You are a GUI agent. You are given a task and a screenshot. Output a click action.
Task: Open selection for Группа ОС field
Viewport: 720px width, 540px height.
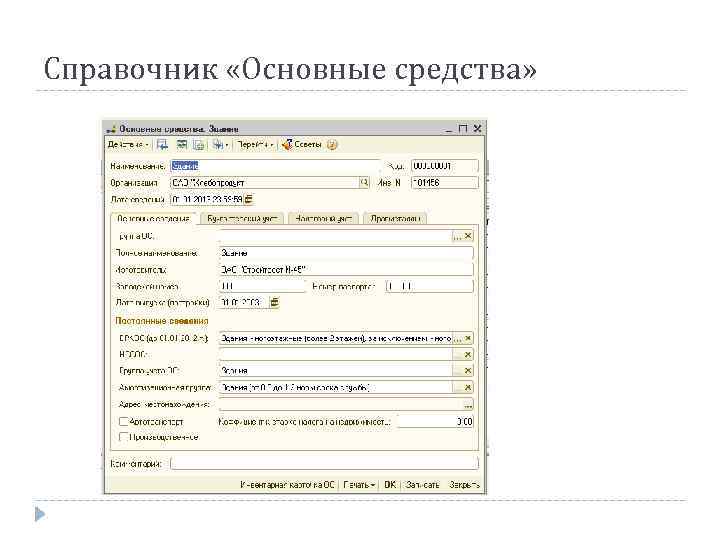[457, 236]
